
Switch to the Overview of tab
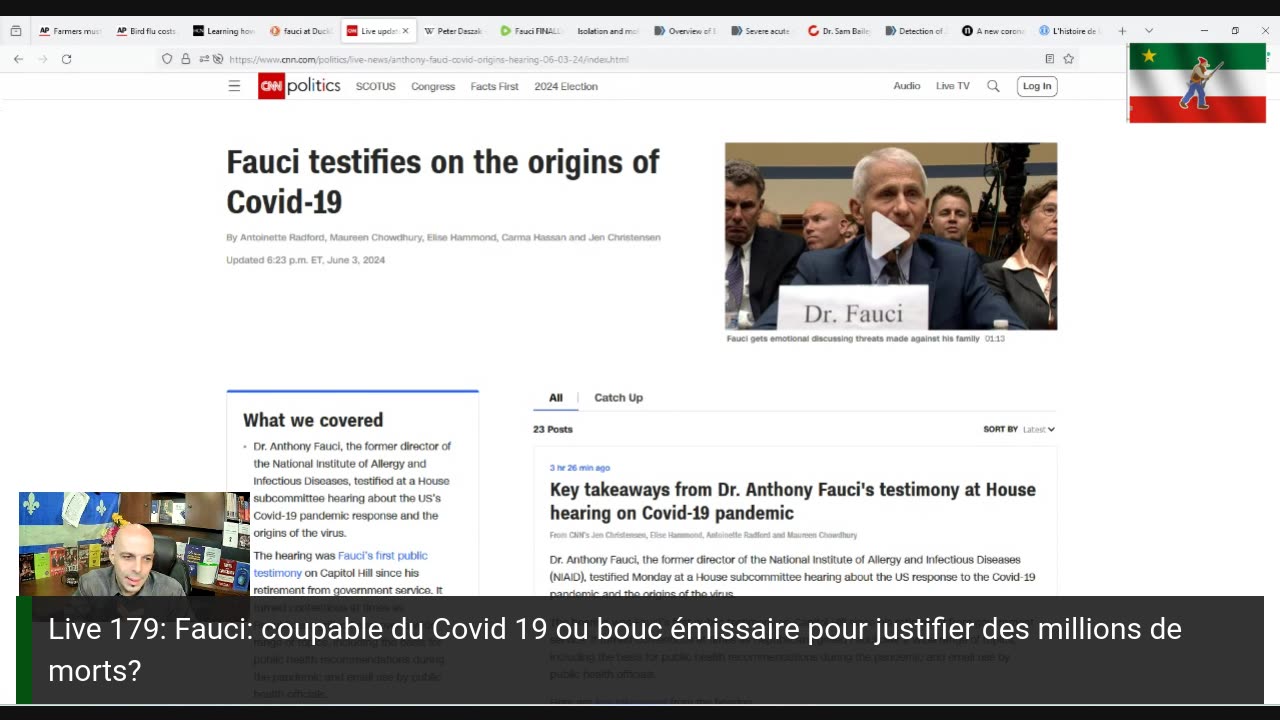coord(685,31)
